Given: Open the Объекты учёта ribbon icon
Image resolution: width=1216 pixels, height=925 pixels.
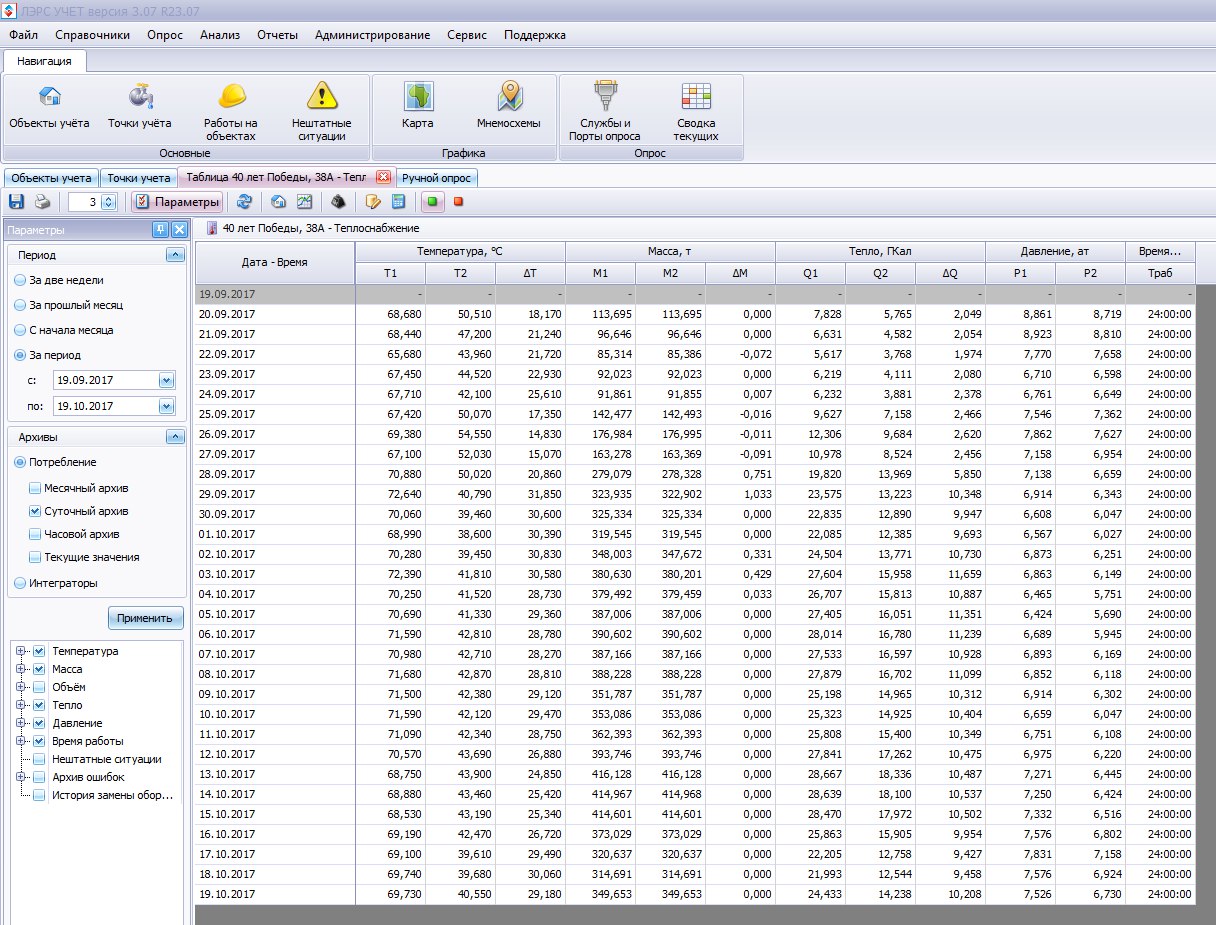Looking at the screenshot, I should click(49, 98).
